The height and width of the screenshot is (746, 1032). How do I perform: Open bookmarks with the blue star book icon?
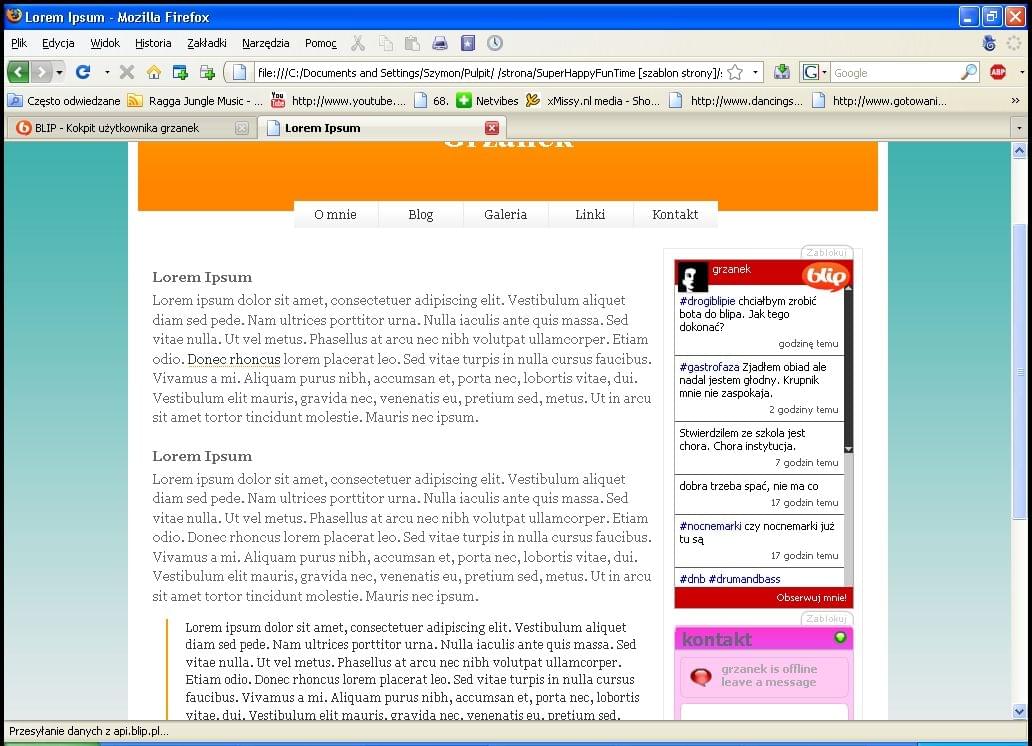coord(467,43)
